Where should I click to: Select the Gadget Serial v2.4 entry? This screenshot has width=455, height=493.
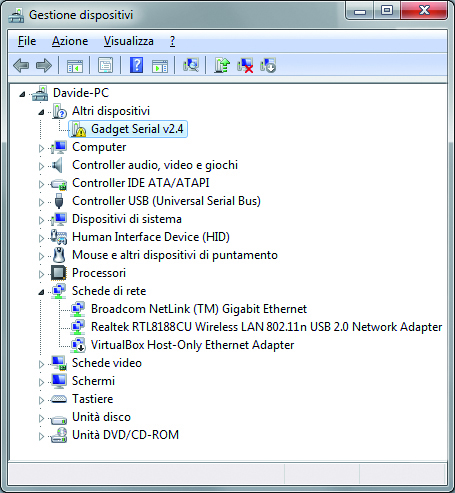coord(137,129)
